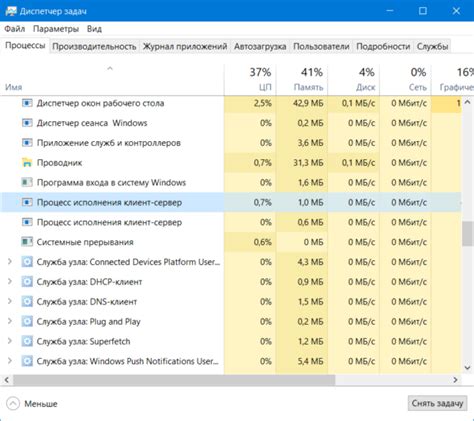This screenshot has height=421, width=474.
Task: Click the Снять задачу button
Action: click(x=437, y=403)
